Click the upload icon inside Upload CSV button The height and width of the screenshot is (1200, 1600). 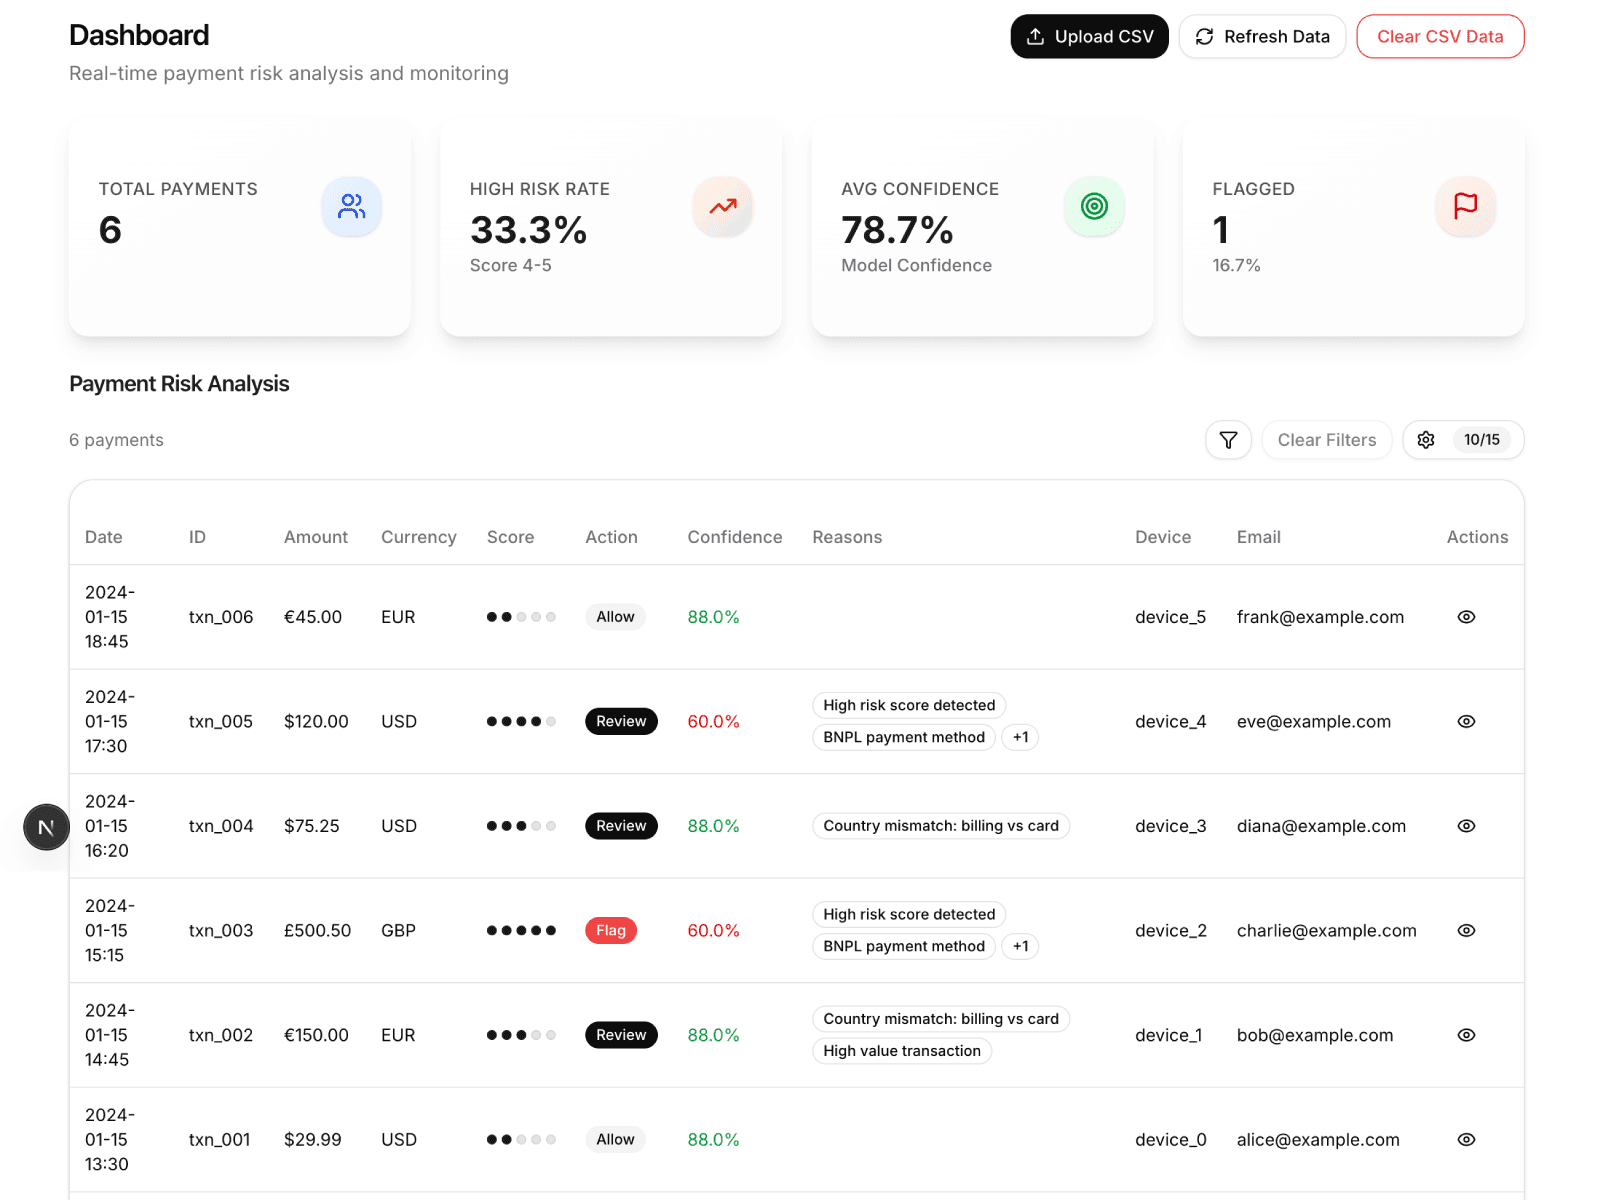coord(1036,36)
